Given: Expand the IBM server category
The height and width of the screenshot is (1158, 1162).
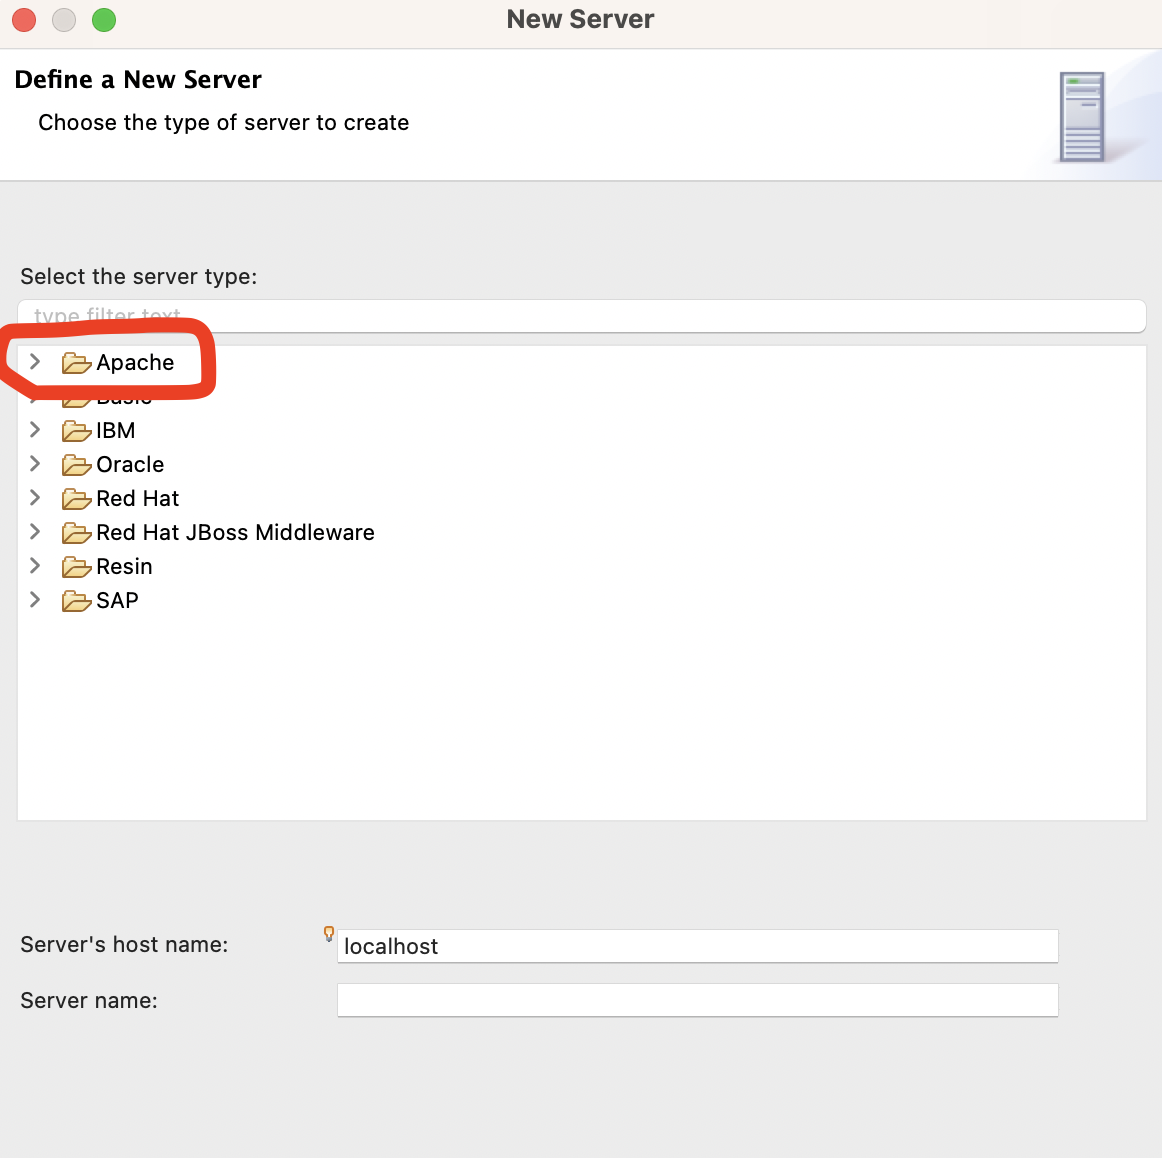Looking at the screenshot, I should [35, 430].
